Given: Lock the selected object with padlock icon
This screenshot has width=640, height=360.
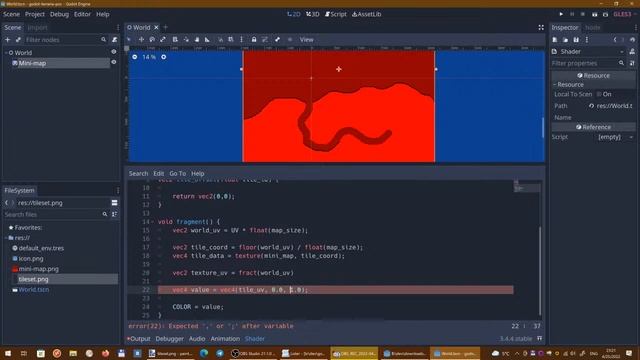Looking at the screenshot, I should [254, 40].
